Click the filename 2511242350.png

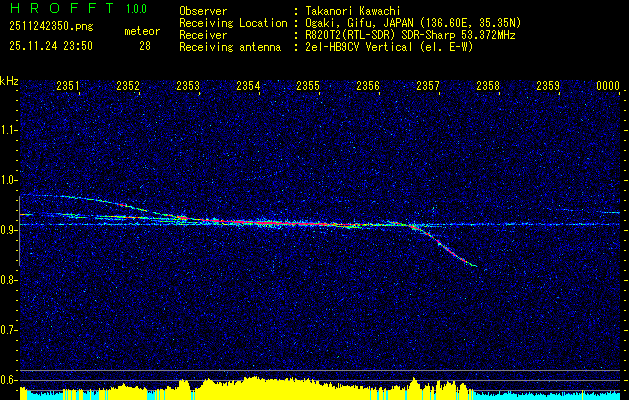point(51,26)
